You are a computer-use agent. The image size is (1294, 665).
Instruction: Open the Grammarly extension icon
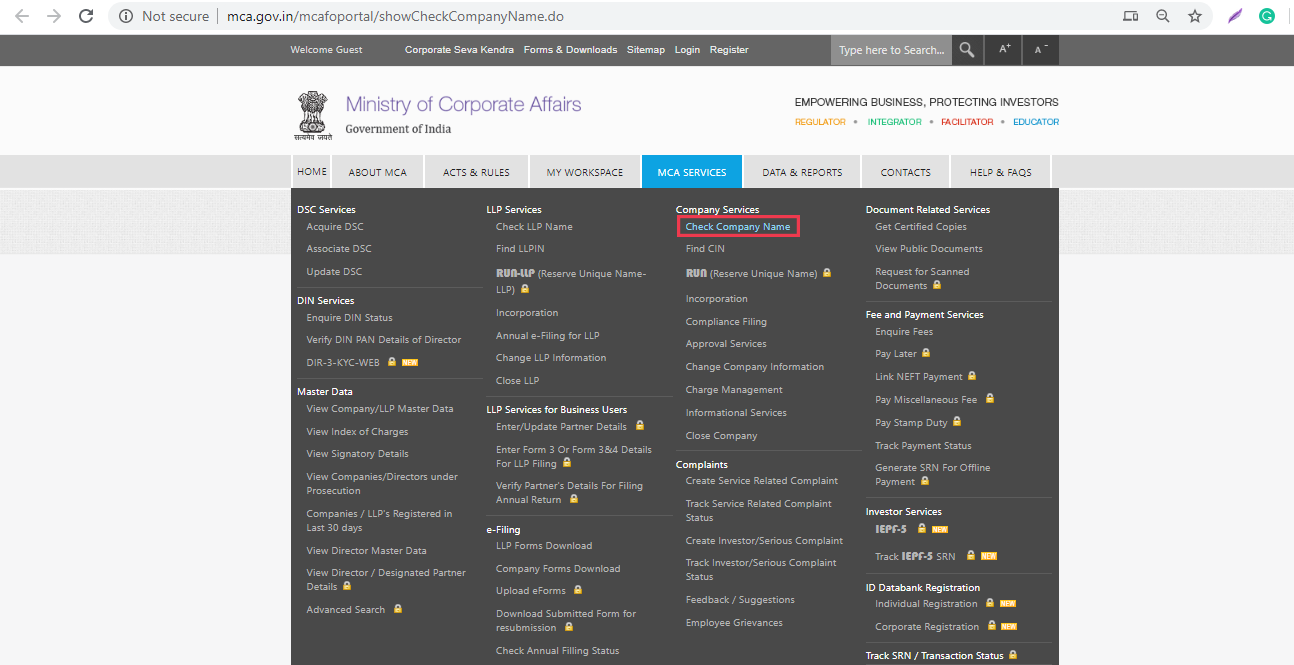[x=1267, y=16]
